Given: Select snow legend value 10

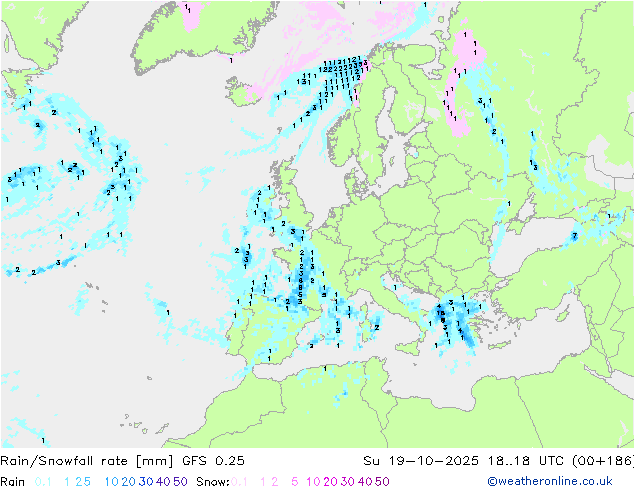Looking at the screenshot, I should tap(313, 482).
